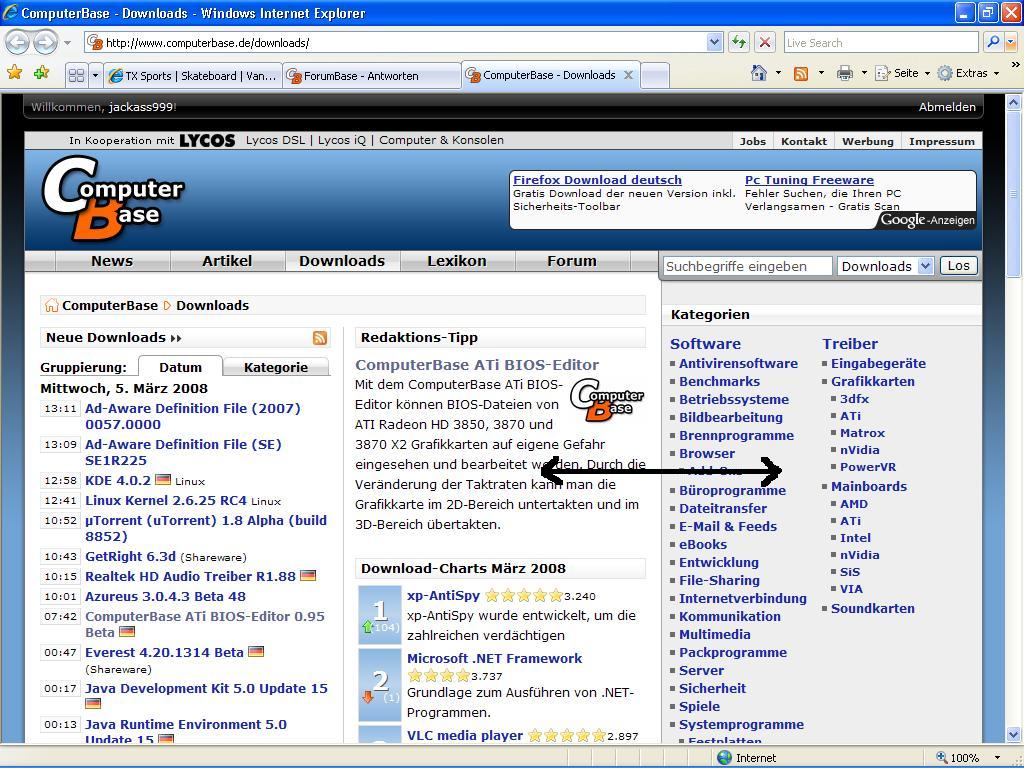The height and width of the screenshot is (768, 1024).
Task: Click the Suchbegriffe eingeben search field
Action: 748,266
